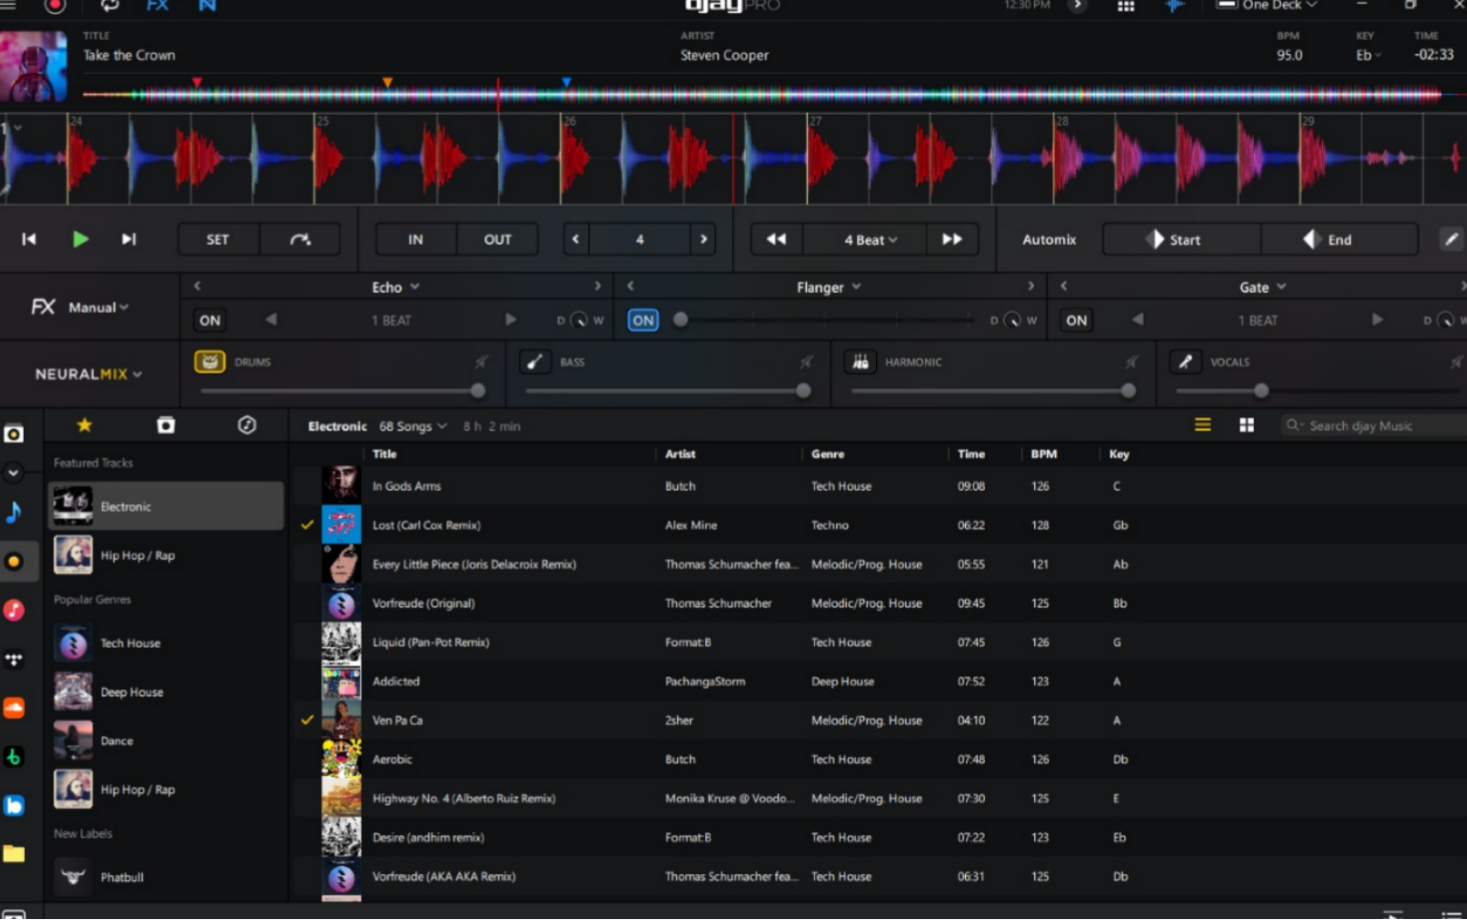The height and width of the screenshot is (920, 1467).
Task: Switch to the history clock tab
Action: point(247,425)
